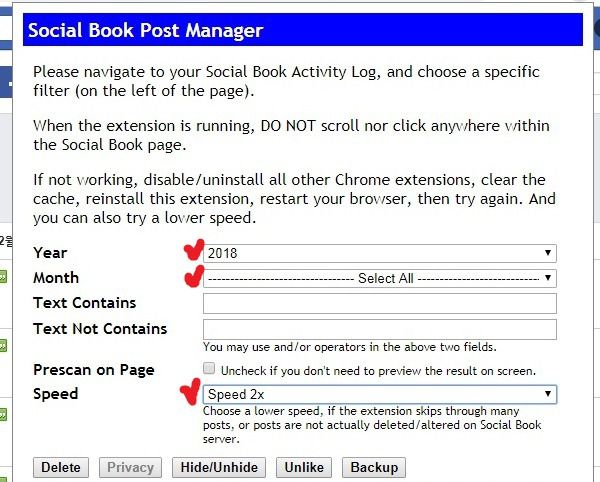Click the Hide/Unhide button
This screenshot has height=482, width=600.
click(219, 467)
